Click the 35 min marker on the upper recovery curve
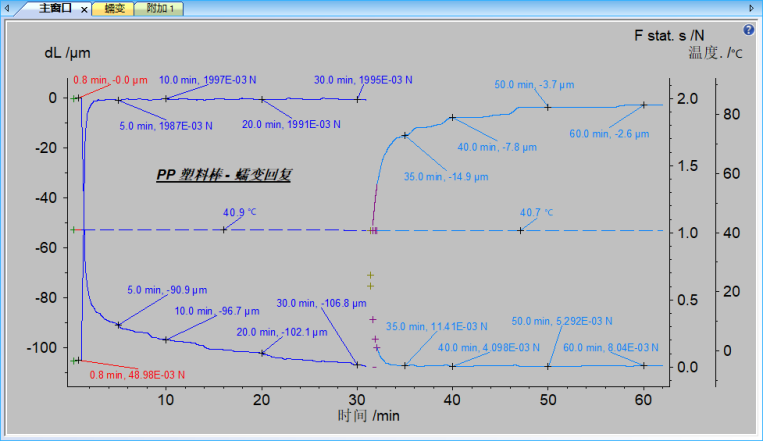This screenshot has width=763, height=441. tap(405, 135)
